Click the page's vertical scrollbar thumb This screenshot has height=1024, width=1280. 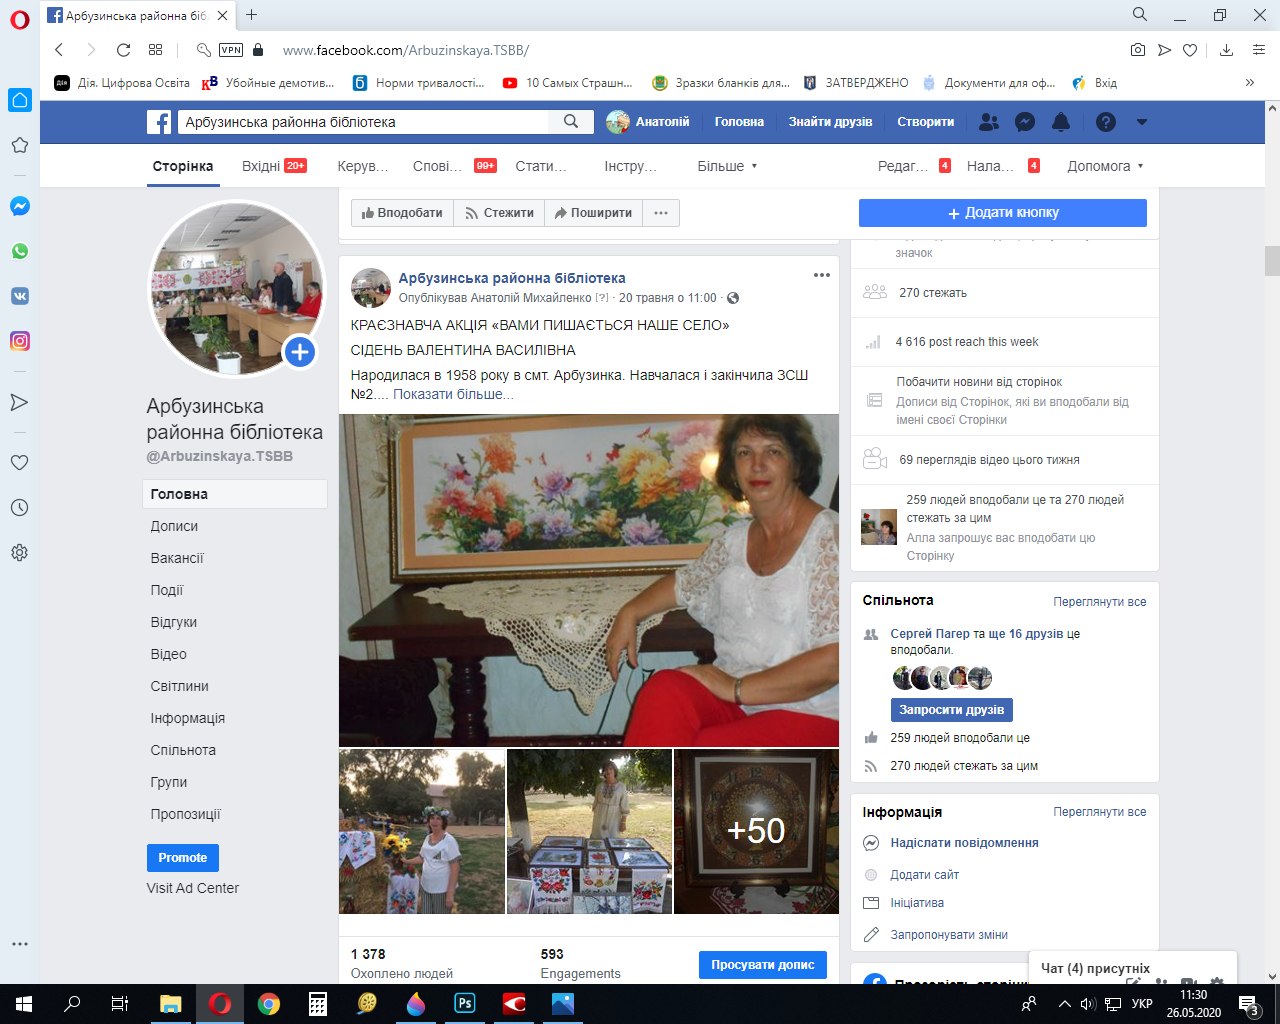pyautogui.click(x=1272, y=260)
